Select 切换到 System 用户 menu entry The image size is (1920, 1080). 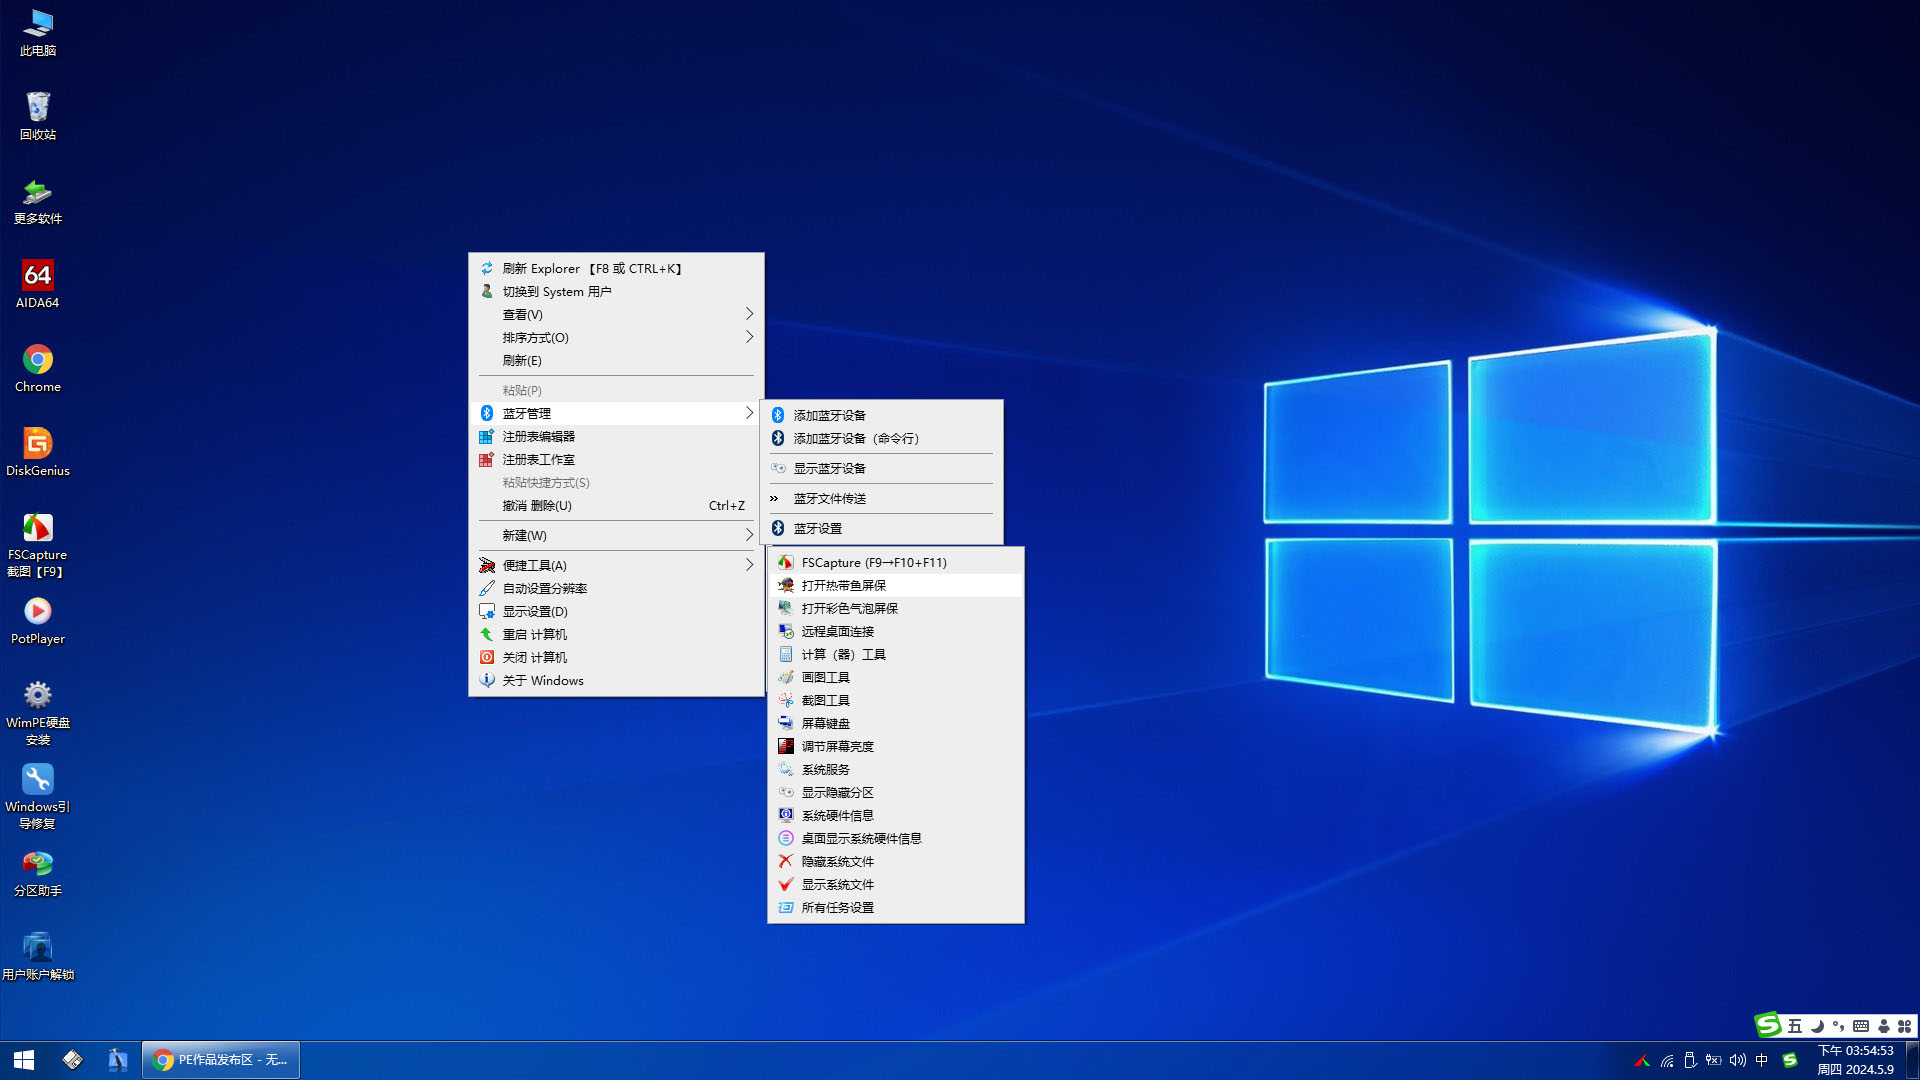point(616,291)
